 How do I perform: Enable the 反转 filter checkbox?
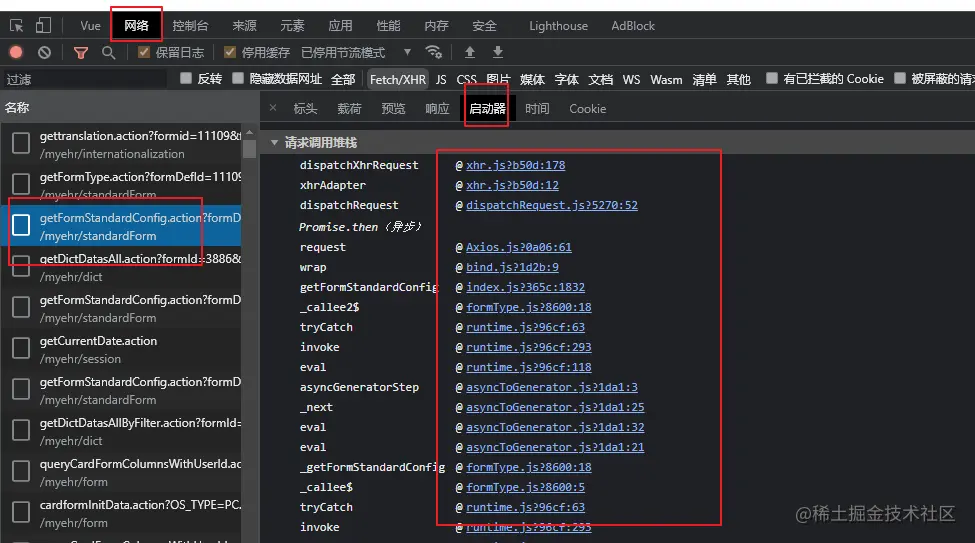(185, 78)
